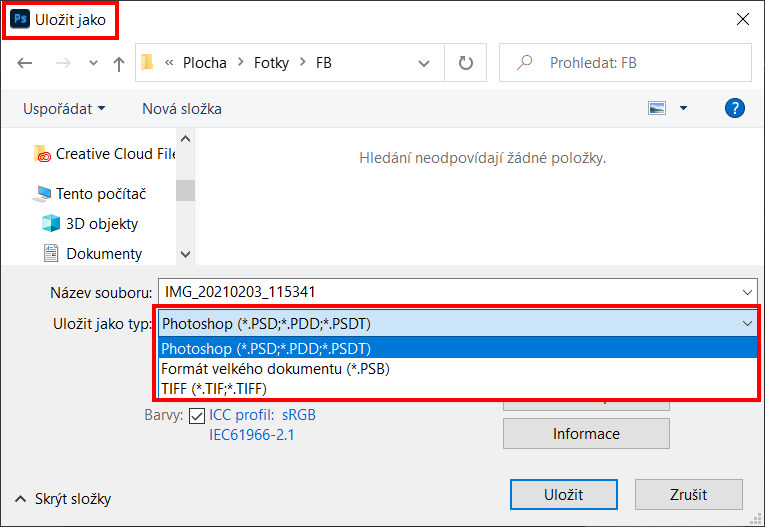Screen dimensions: 765x527
Task: Click the forward navigation arrow
Action: coord(63,63)
